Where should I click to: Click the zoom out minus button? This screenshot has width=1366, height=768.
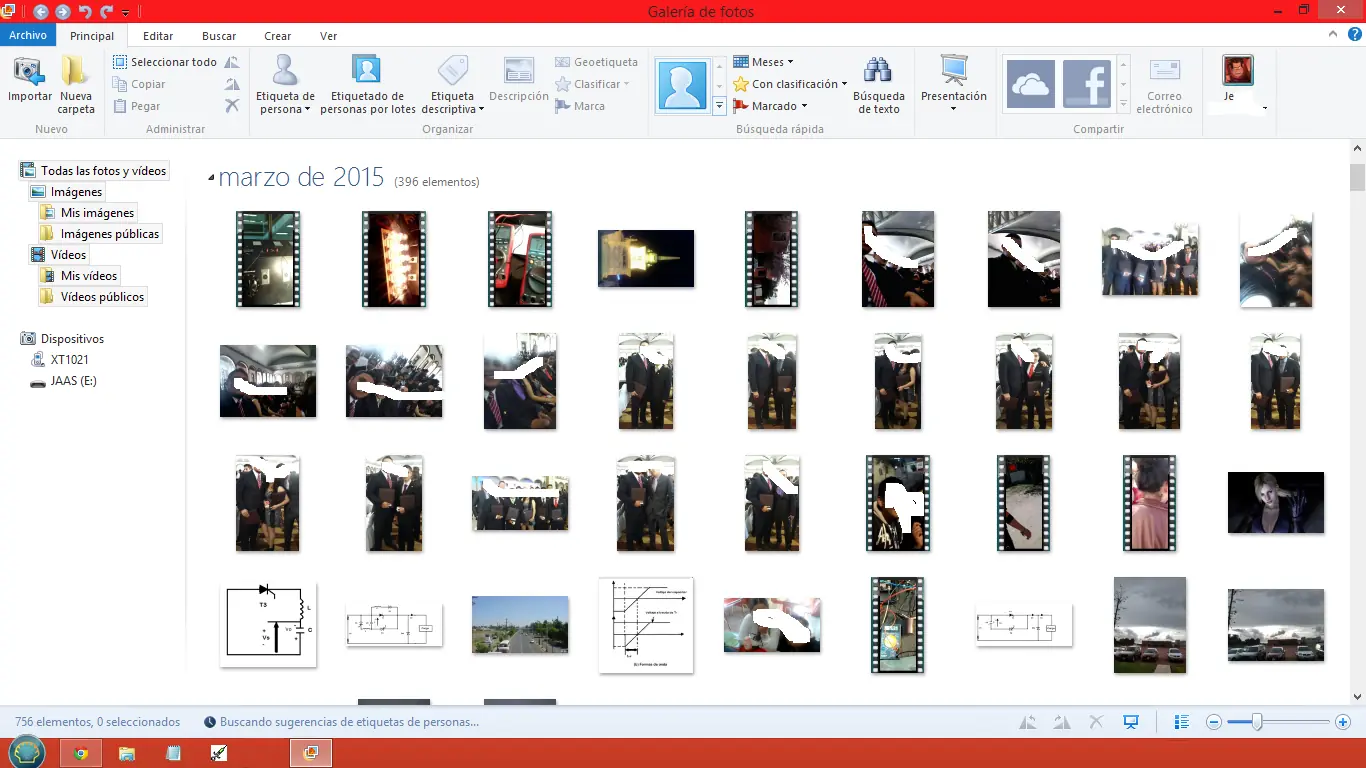[1214, 722]
